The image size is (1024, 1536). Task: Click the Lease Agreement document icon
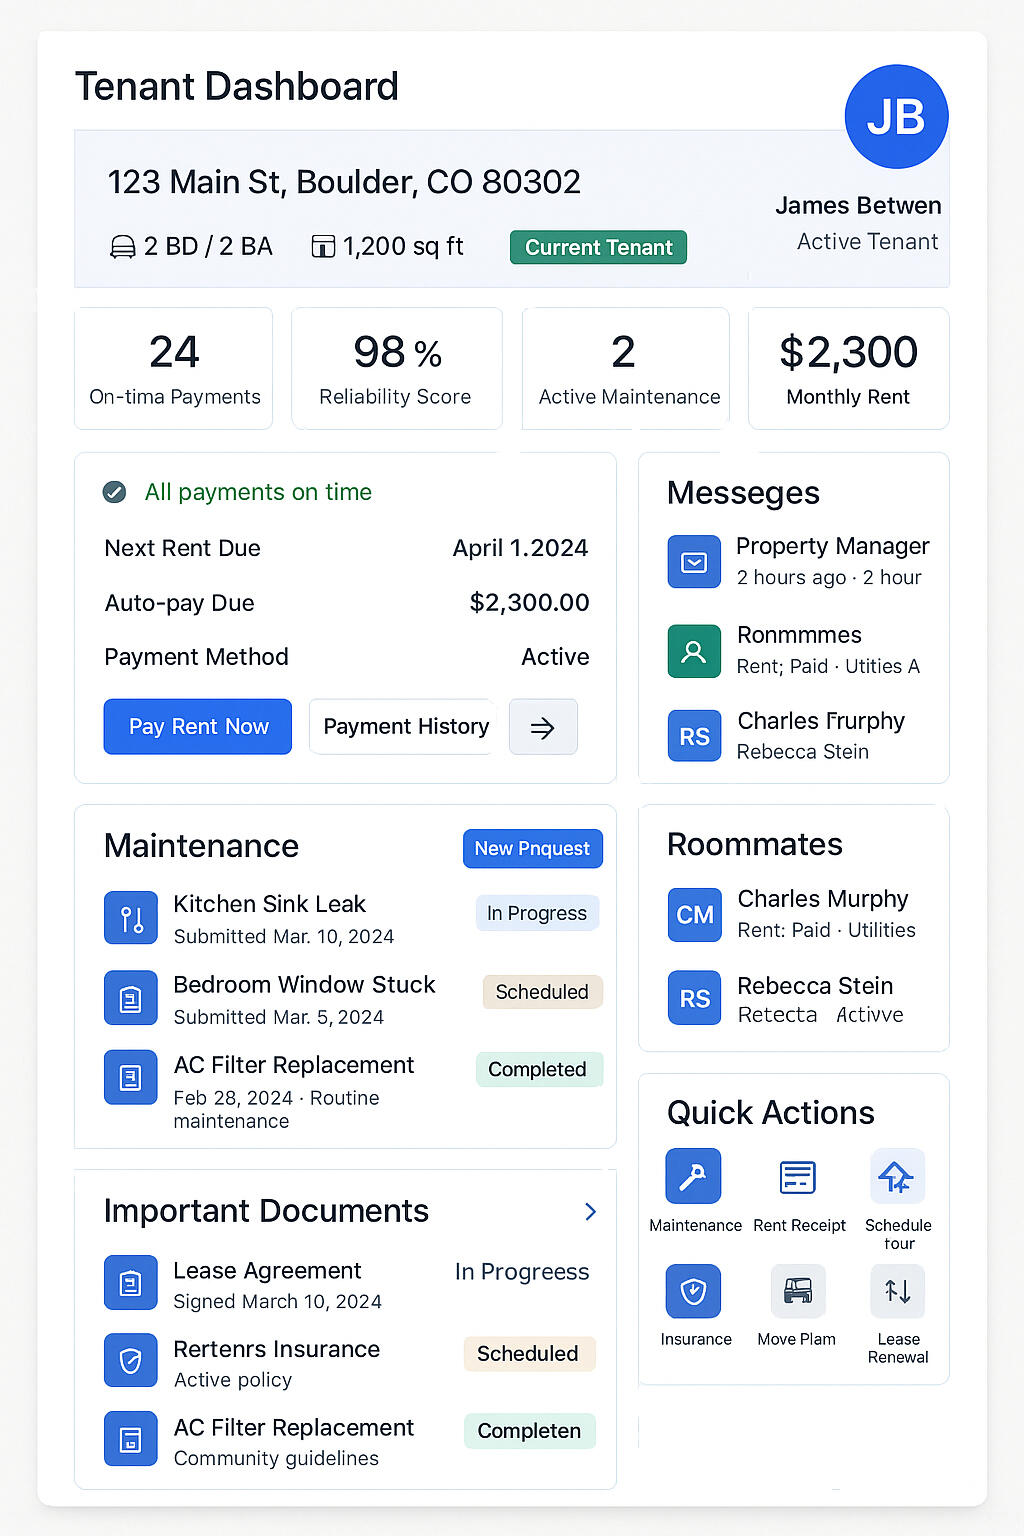(131, 1283)
